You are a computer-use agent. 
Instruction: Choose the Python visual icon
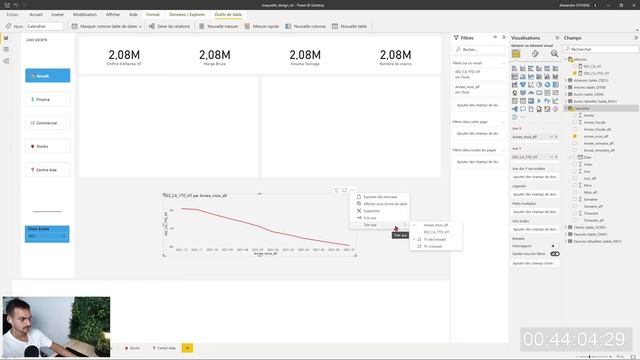[547, 101]
